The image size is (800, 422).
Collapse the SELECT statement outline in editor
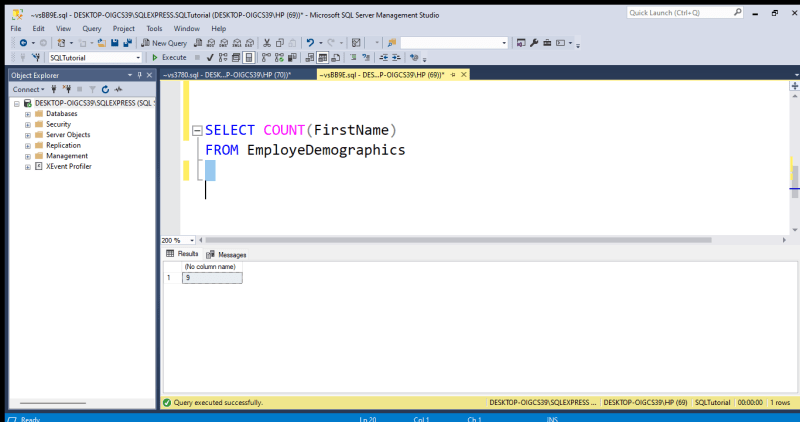click(x=197, y=131)
